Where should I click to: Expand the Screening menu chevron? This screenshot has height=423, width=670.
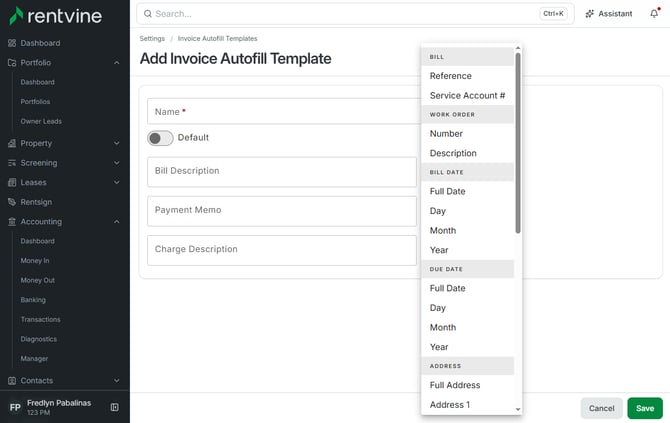point(117,163)
